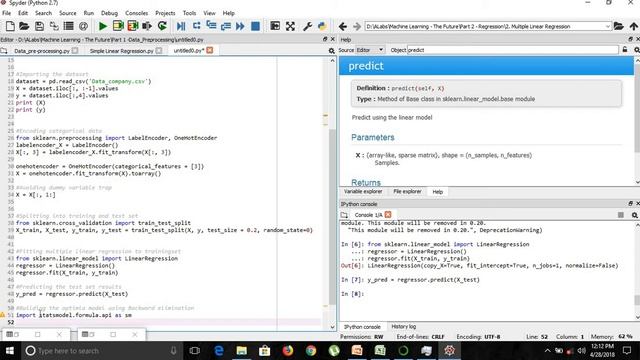This screenshot has height=360, width=640.
Task: Open the Tools menu
Action: tap(189, 13)
